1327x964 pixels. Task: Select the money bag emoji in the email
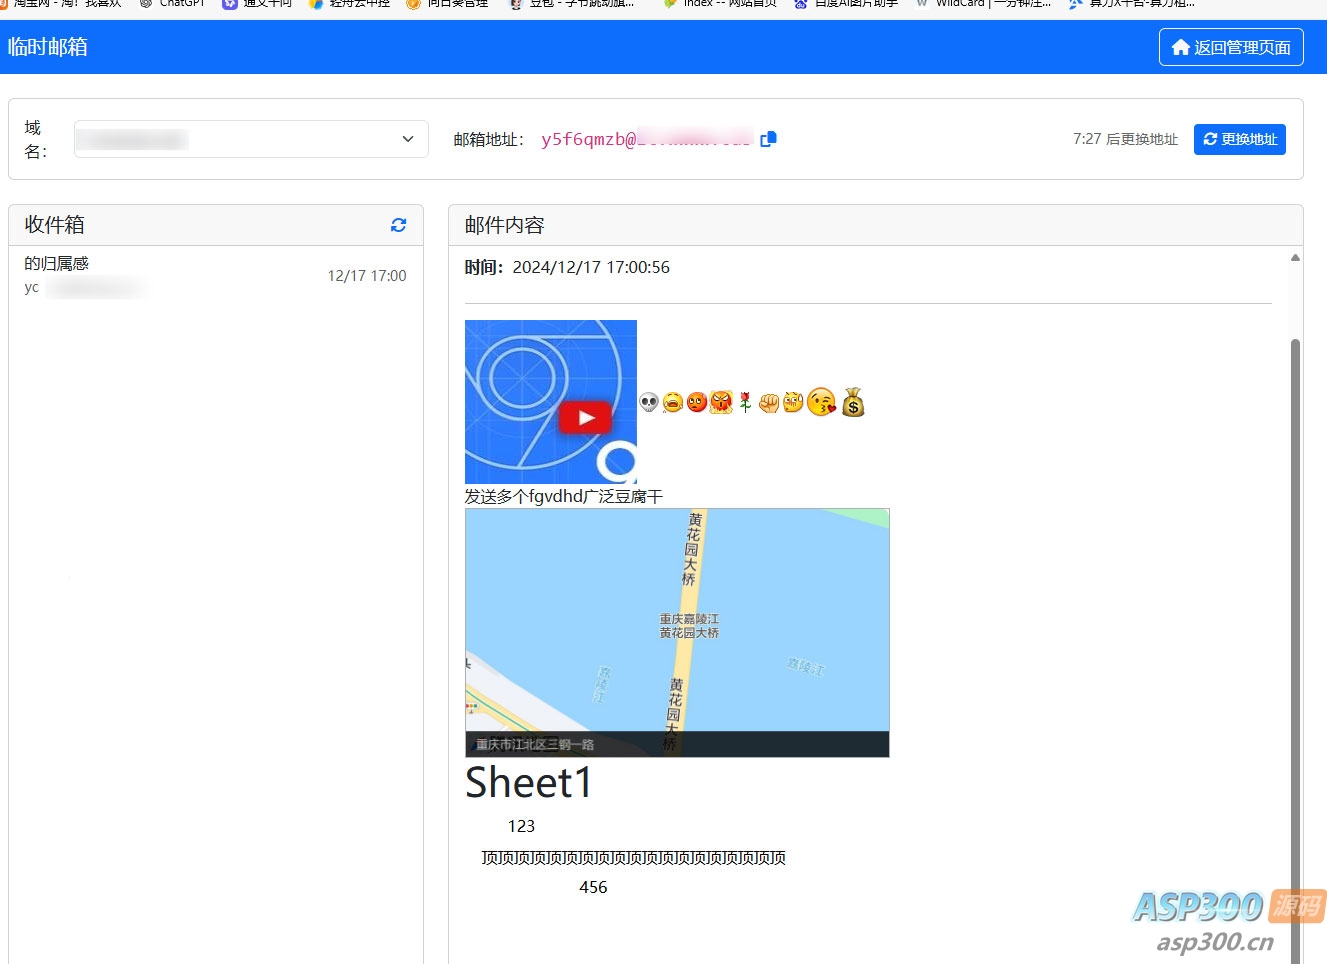853,403
